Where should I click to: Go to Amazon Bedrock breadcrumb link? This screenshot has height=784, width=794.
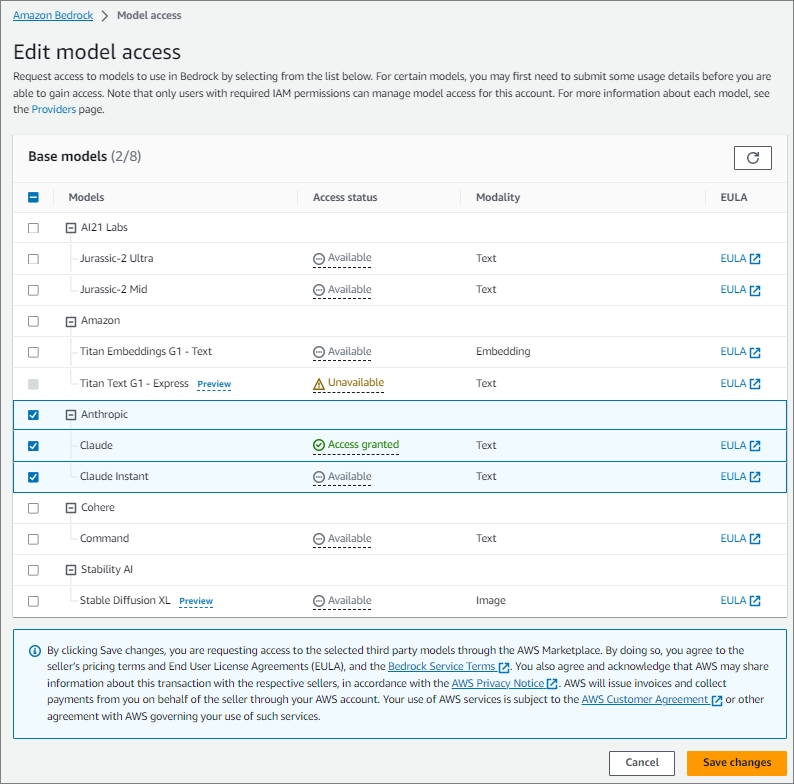coord(53,16)
